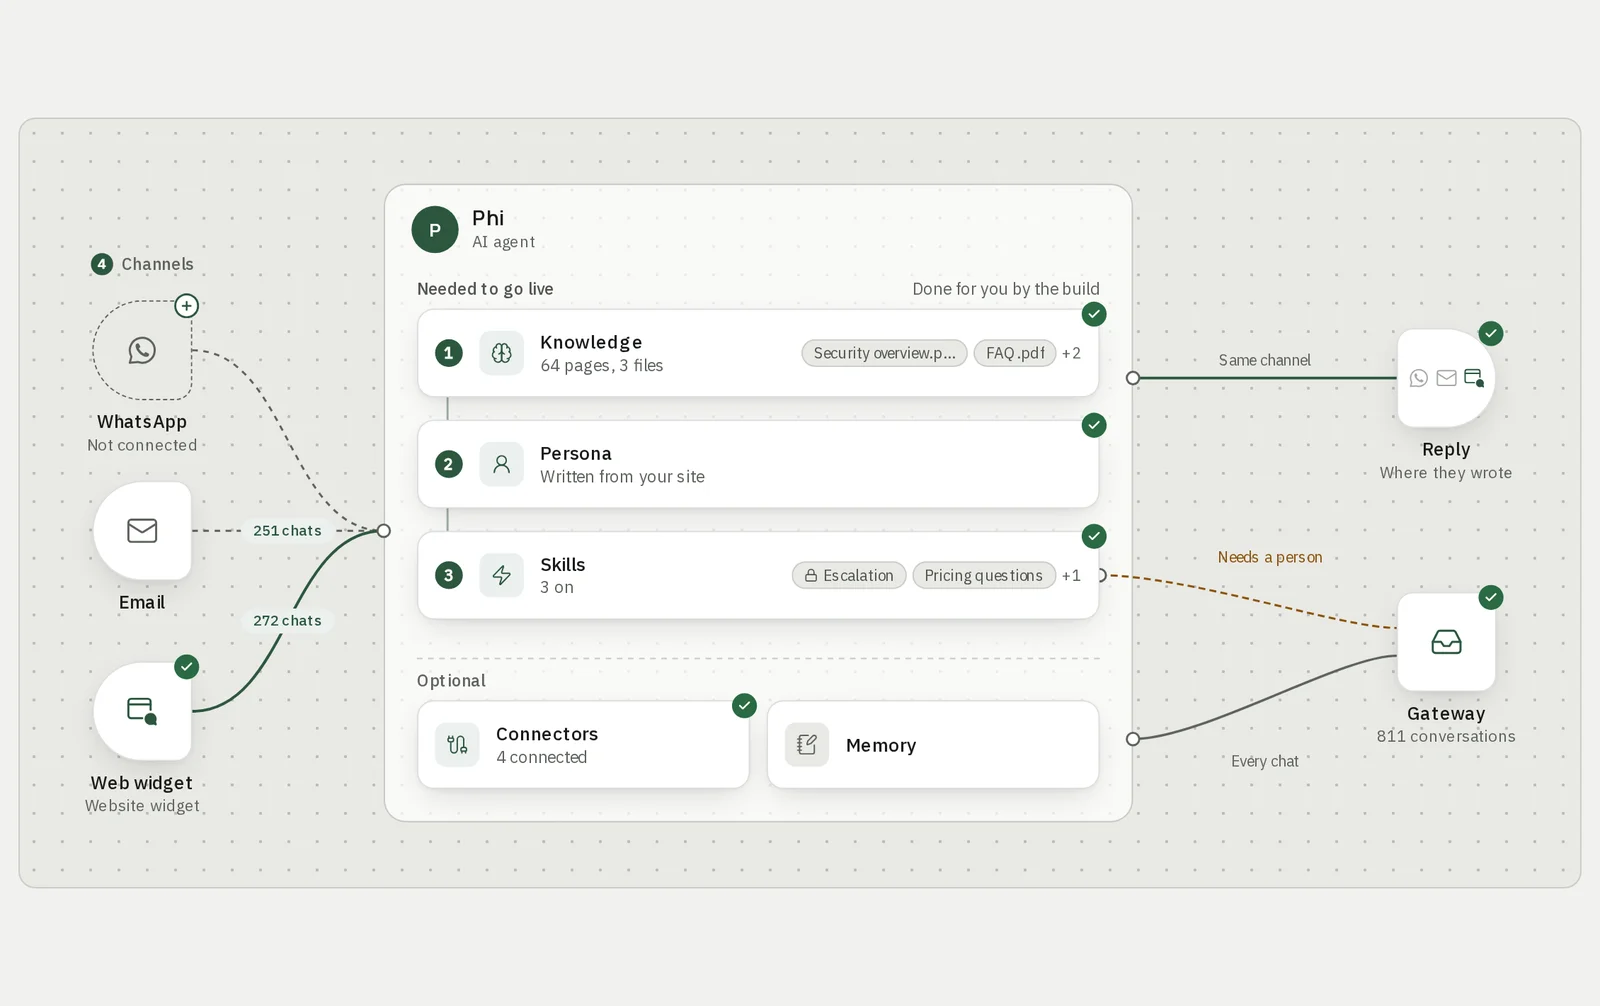This screenshot has height=1006, width=1600.
Task: Select the Pricing questions skill chip
Action: [984, 575]
